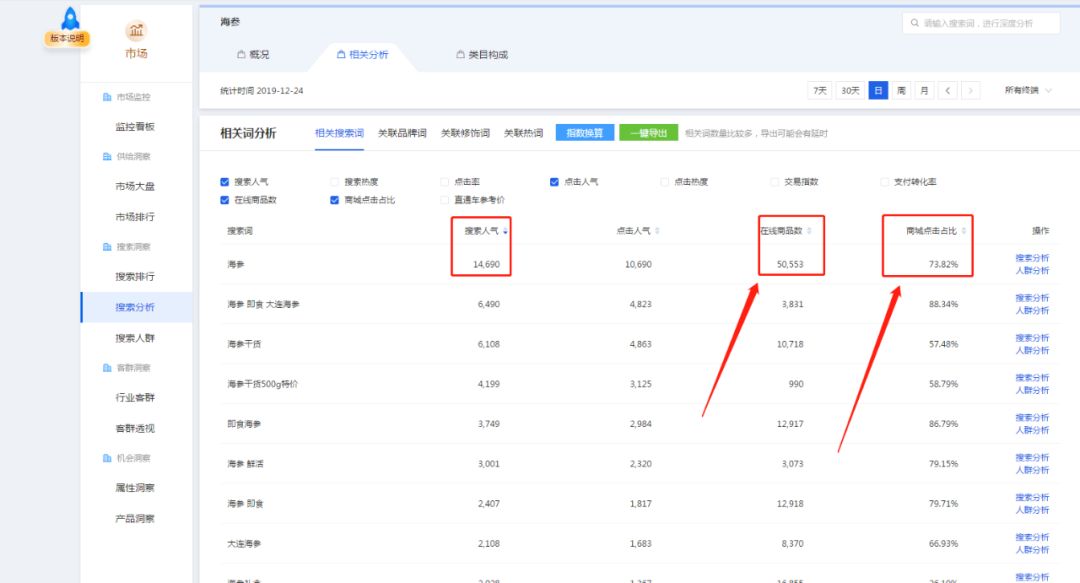Select the 周 period button

tap(901, 90)
